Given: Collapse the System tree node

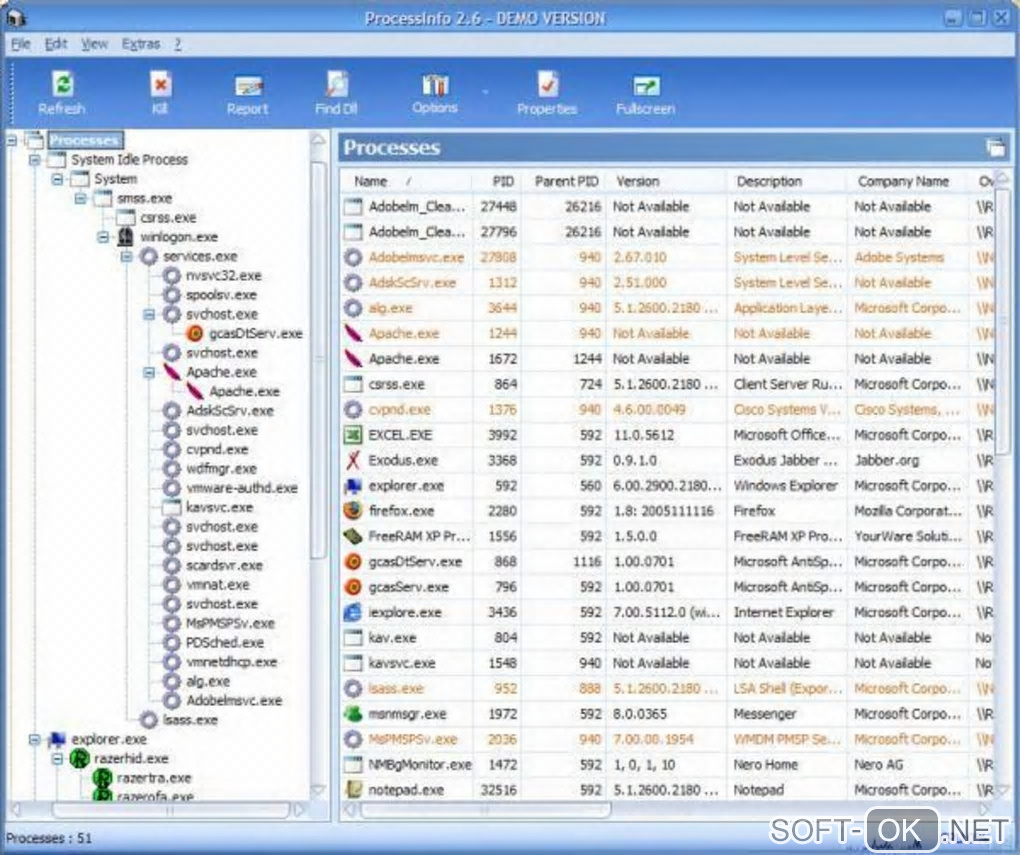Looking at the screenshot, I should pos(57,179).
